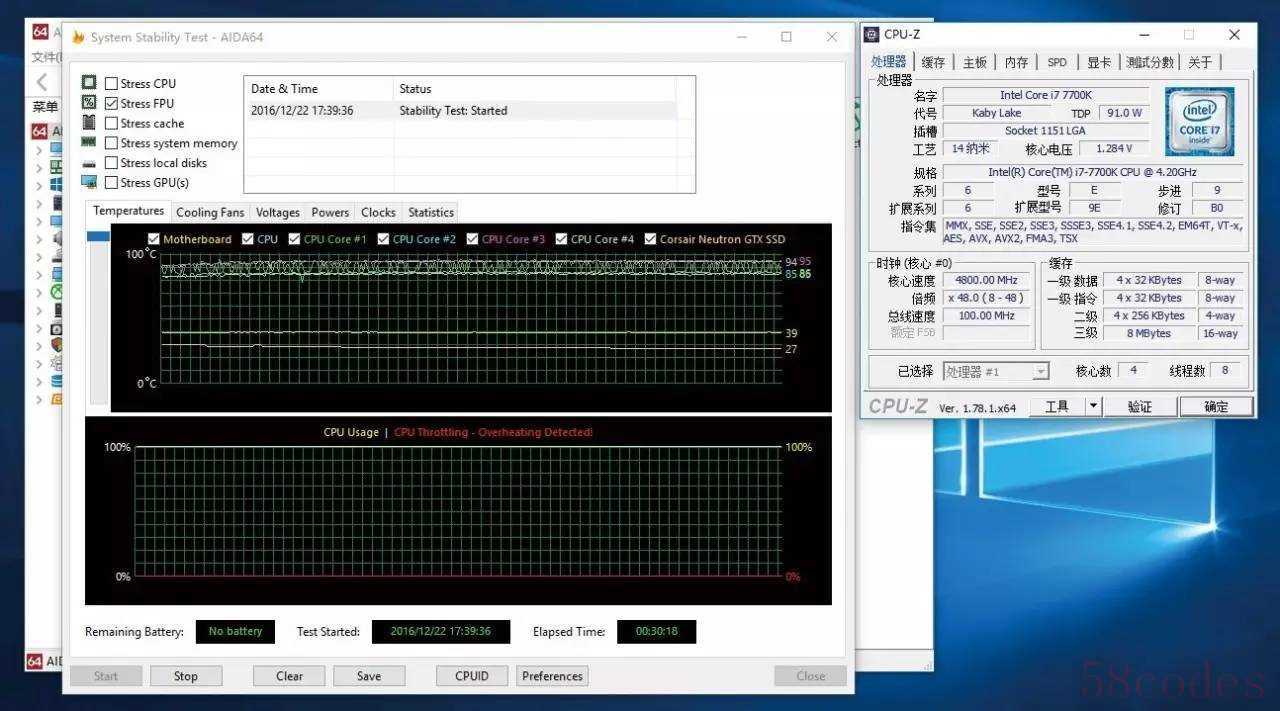Go back with the arrow in AIDA64 main window
The height and width of the screenshot is (711, 1280).
coord(42,82)
